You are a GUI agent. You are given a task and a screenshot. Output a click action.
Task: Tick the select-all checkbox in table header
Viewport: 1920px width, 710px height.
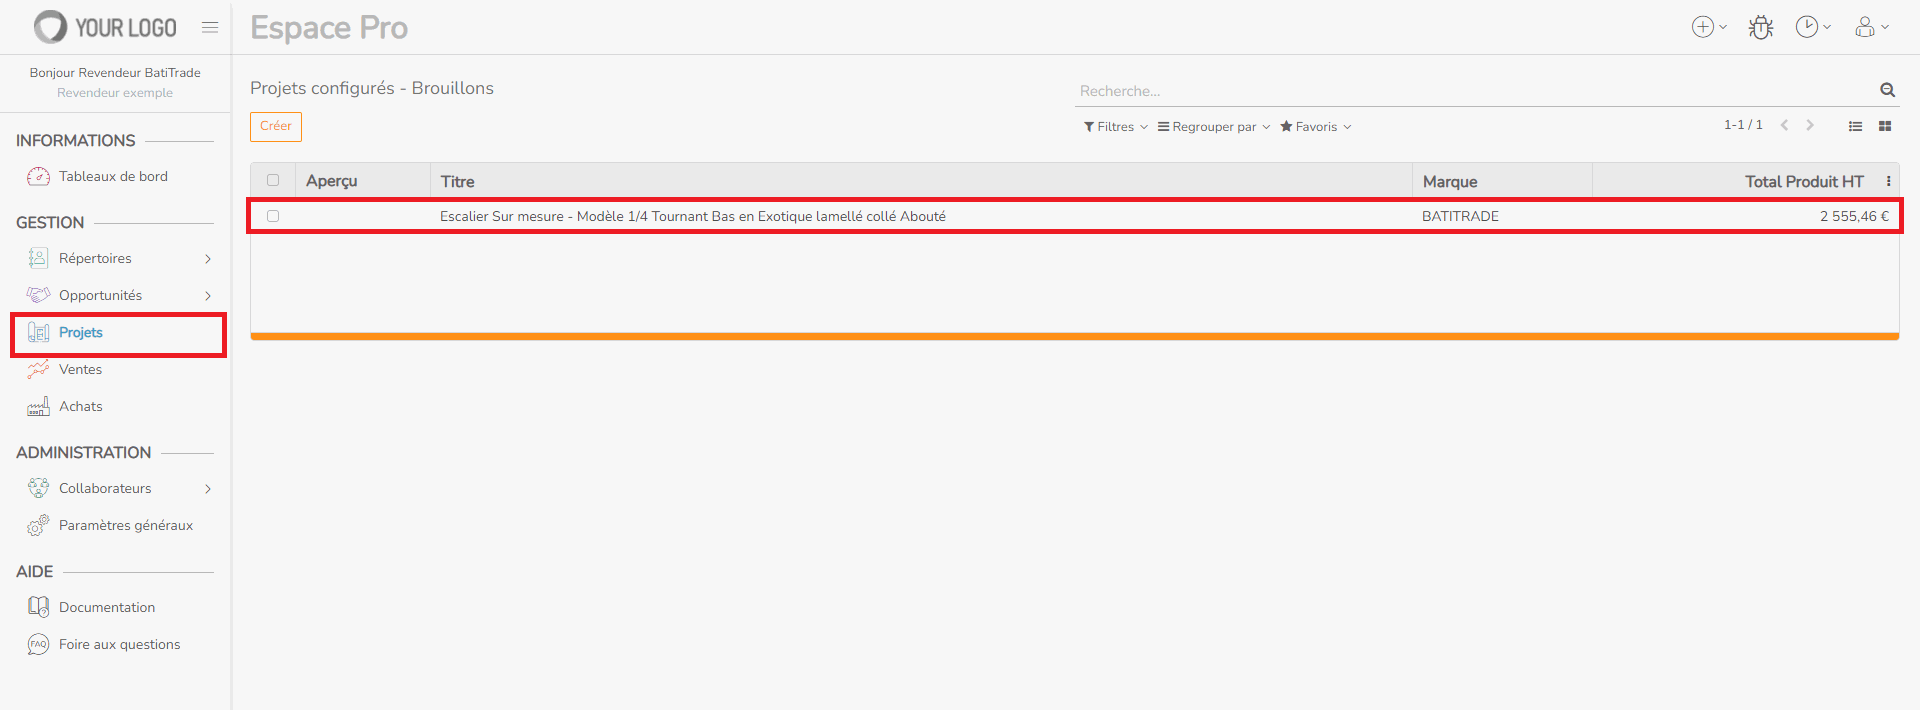[x=273, y=181]
